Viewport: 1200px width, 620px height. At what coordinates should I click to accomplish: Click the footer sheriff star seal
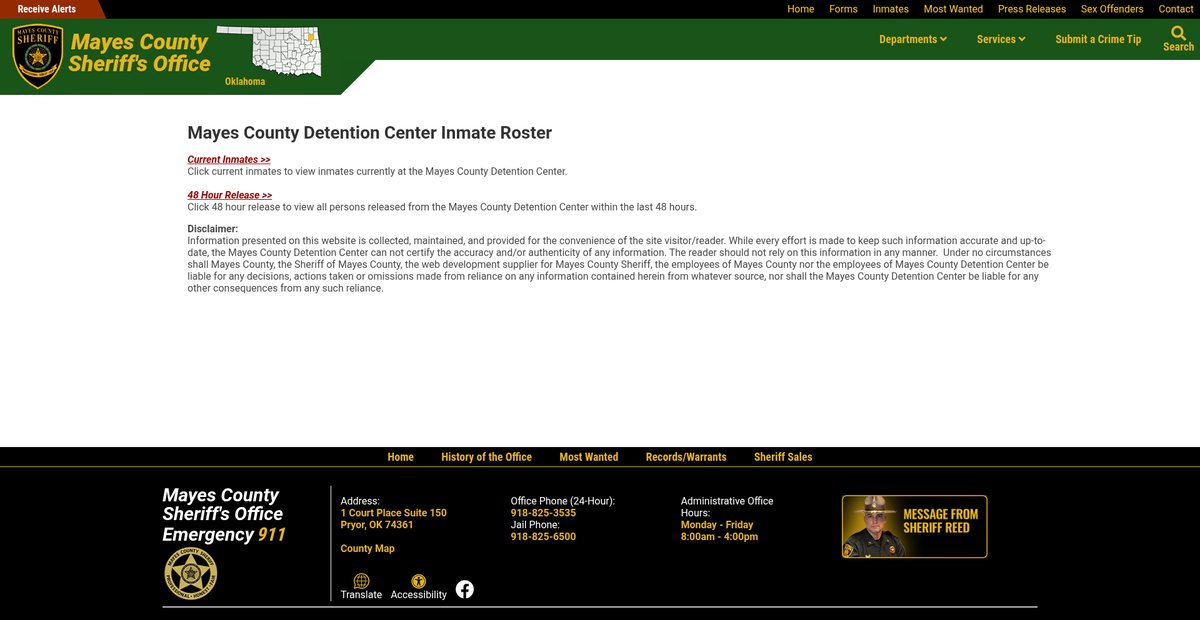click(190, 575)
